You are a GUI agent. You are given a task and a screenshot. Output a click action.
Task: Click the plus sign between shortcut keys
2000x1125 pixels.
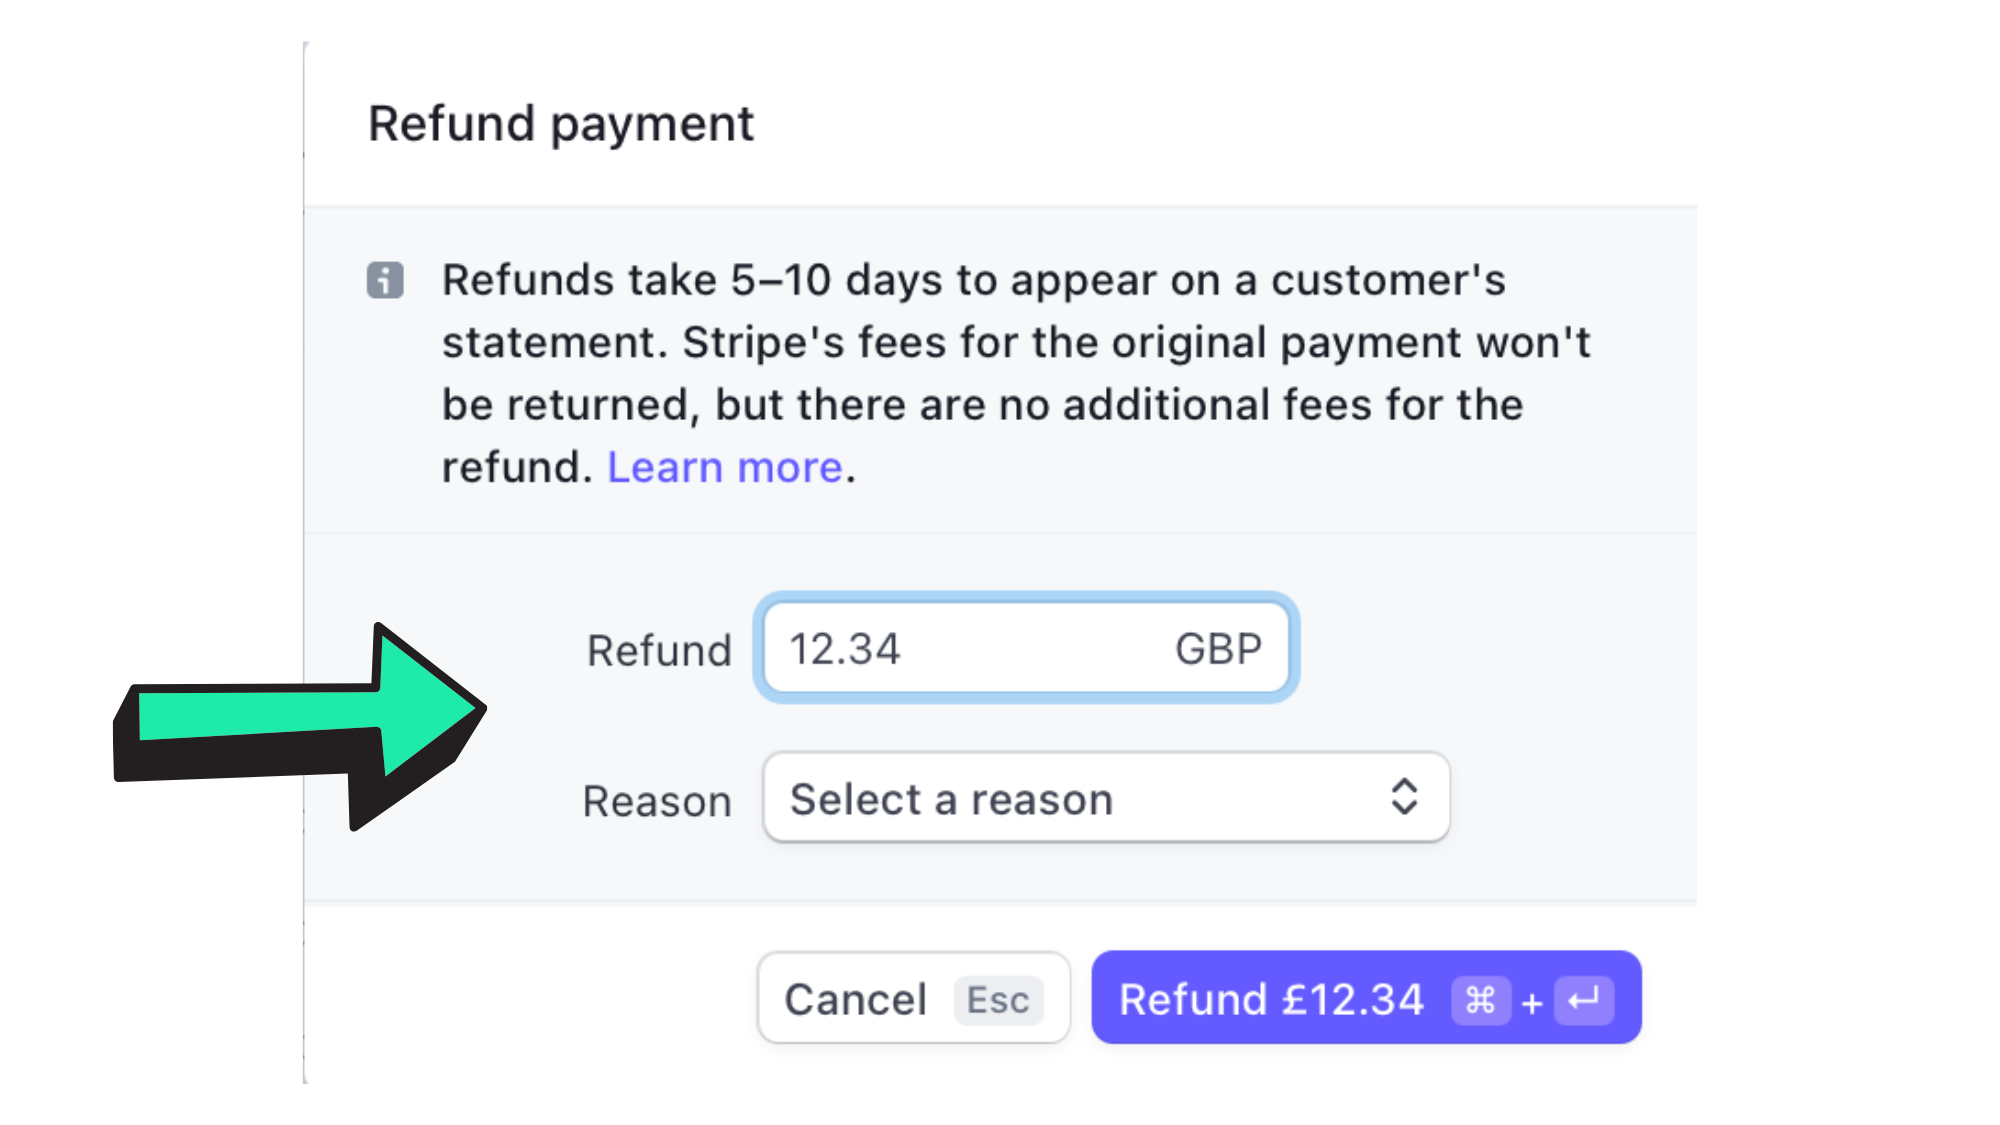1532,1002
